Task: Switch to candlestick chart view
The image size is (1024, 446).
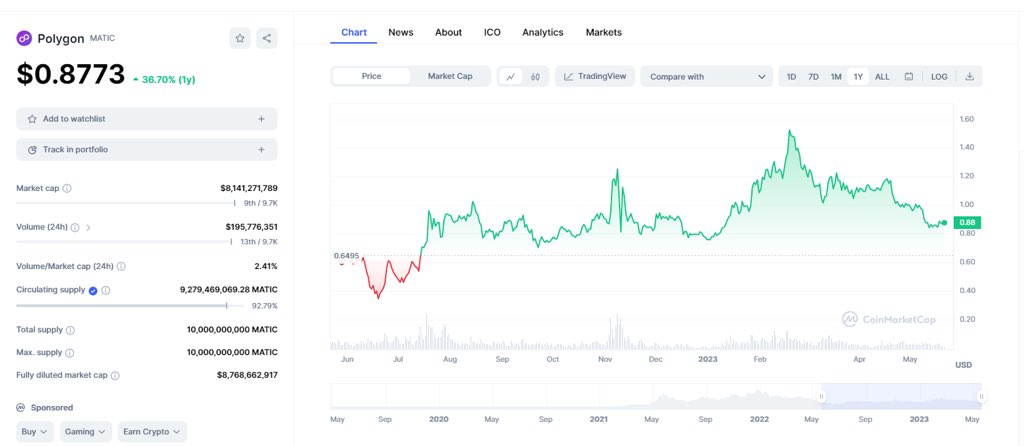Action: pyautogui.click(x=536, y=76)
